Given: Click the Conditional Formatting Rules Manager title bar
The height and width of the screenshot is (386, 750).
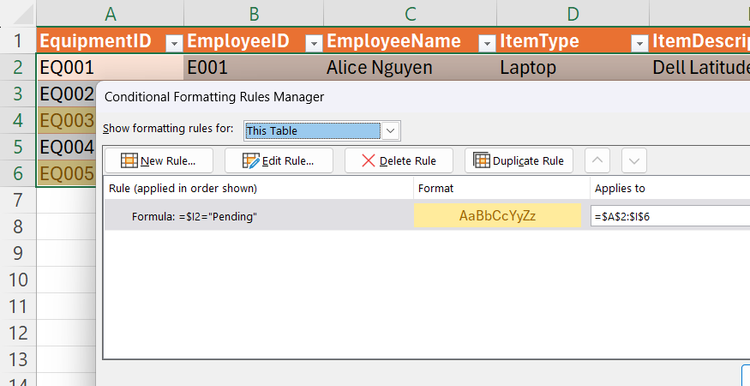Looking at the screenshot, I should tap(423, 97).
